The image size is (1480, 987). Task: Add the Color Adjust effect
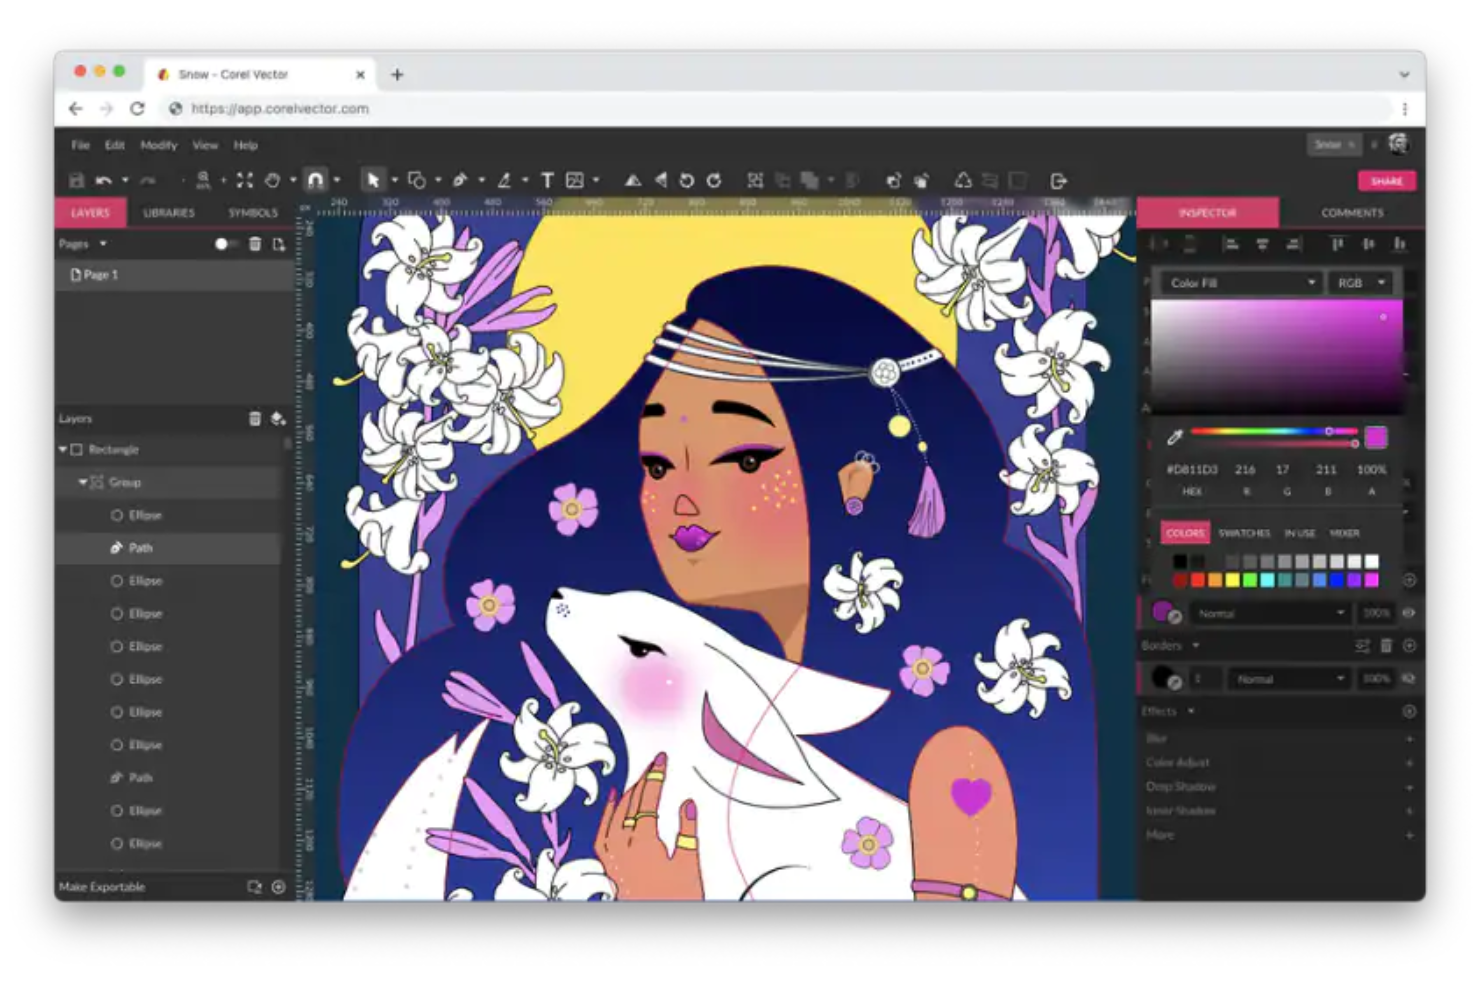[x=1409, y=762]
